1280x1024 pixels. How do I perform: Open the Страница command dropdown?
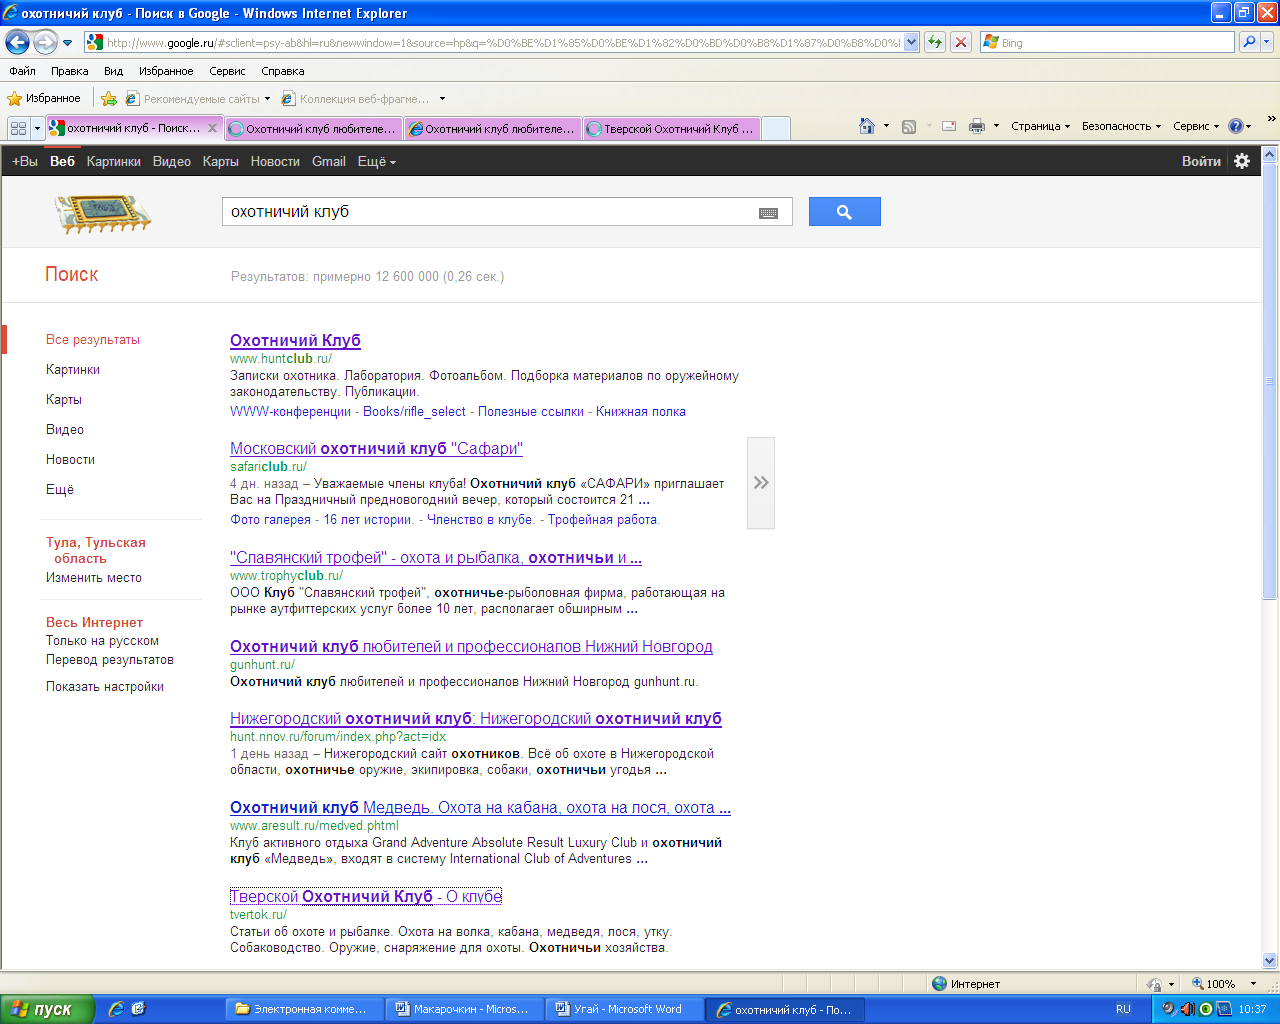point(1040,126)
